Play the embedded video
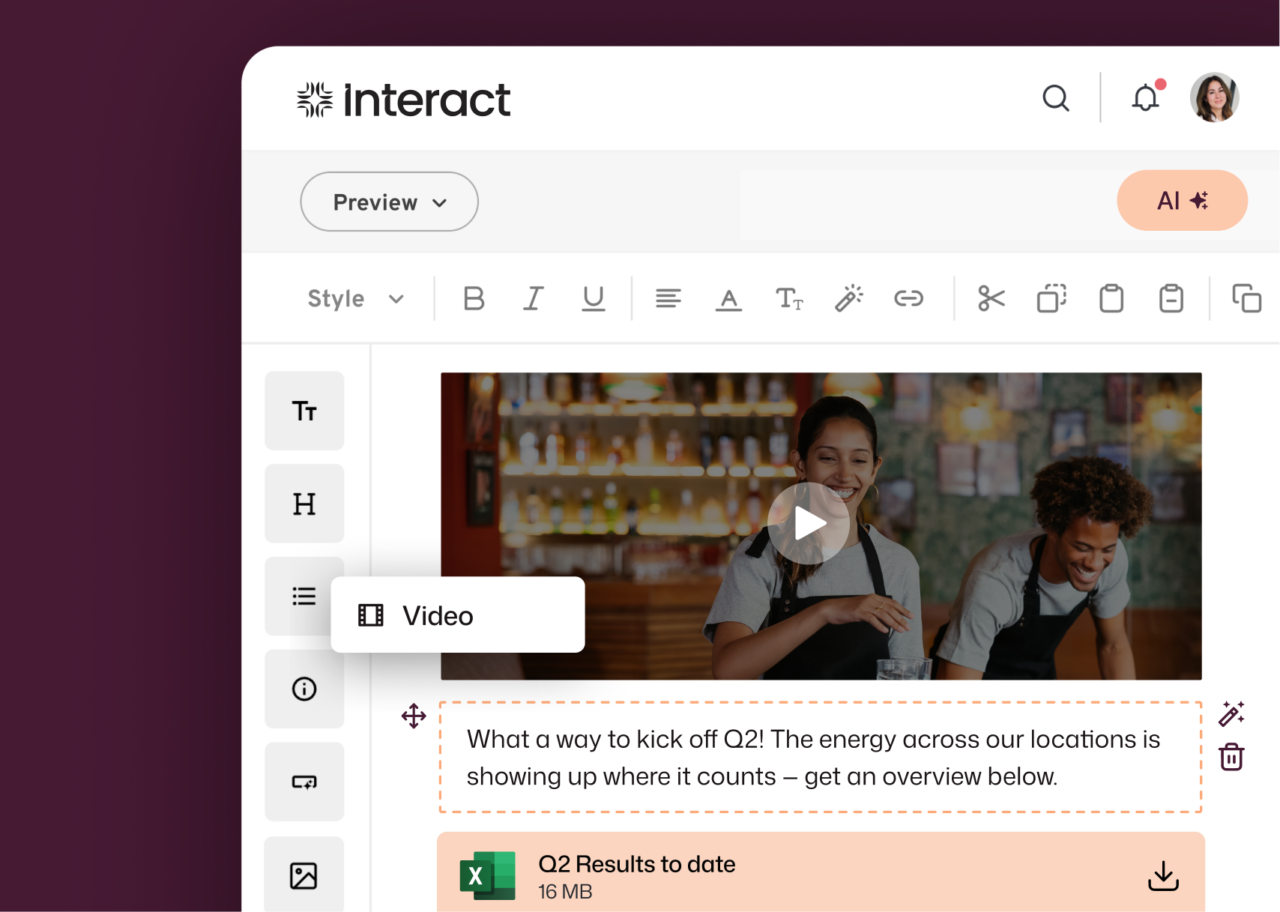 [x=808, y=523]
